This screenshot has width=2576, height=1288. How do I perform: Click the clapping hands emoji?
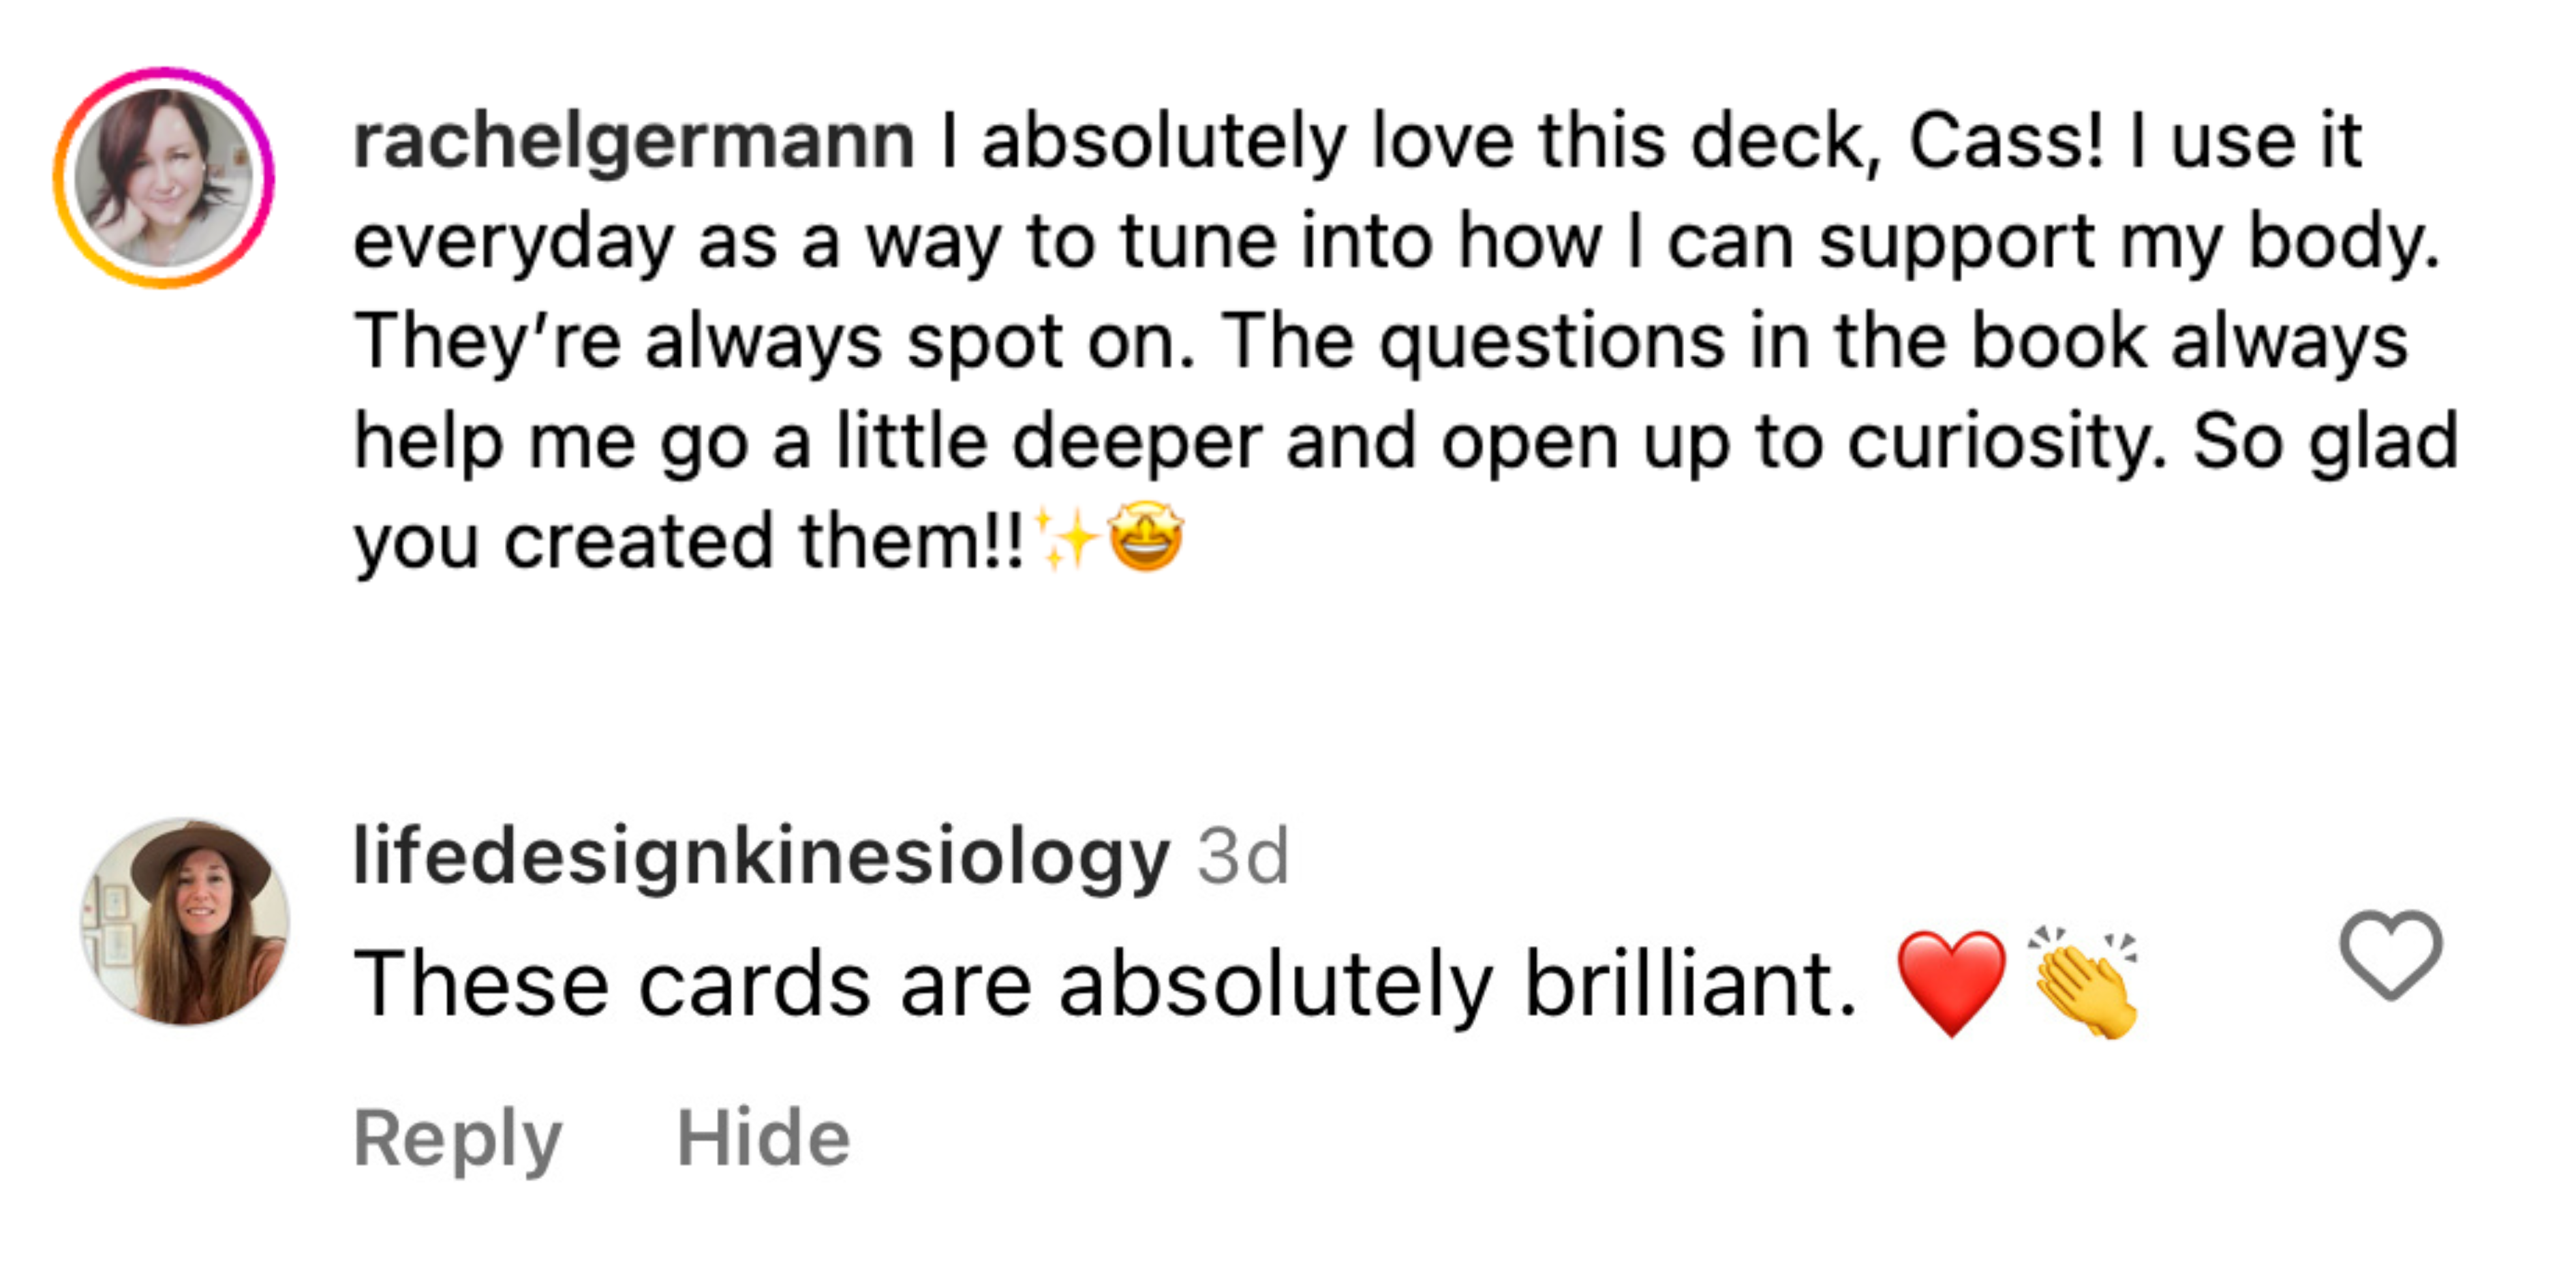click(x=2084, y=983)
